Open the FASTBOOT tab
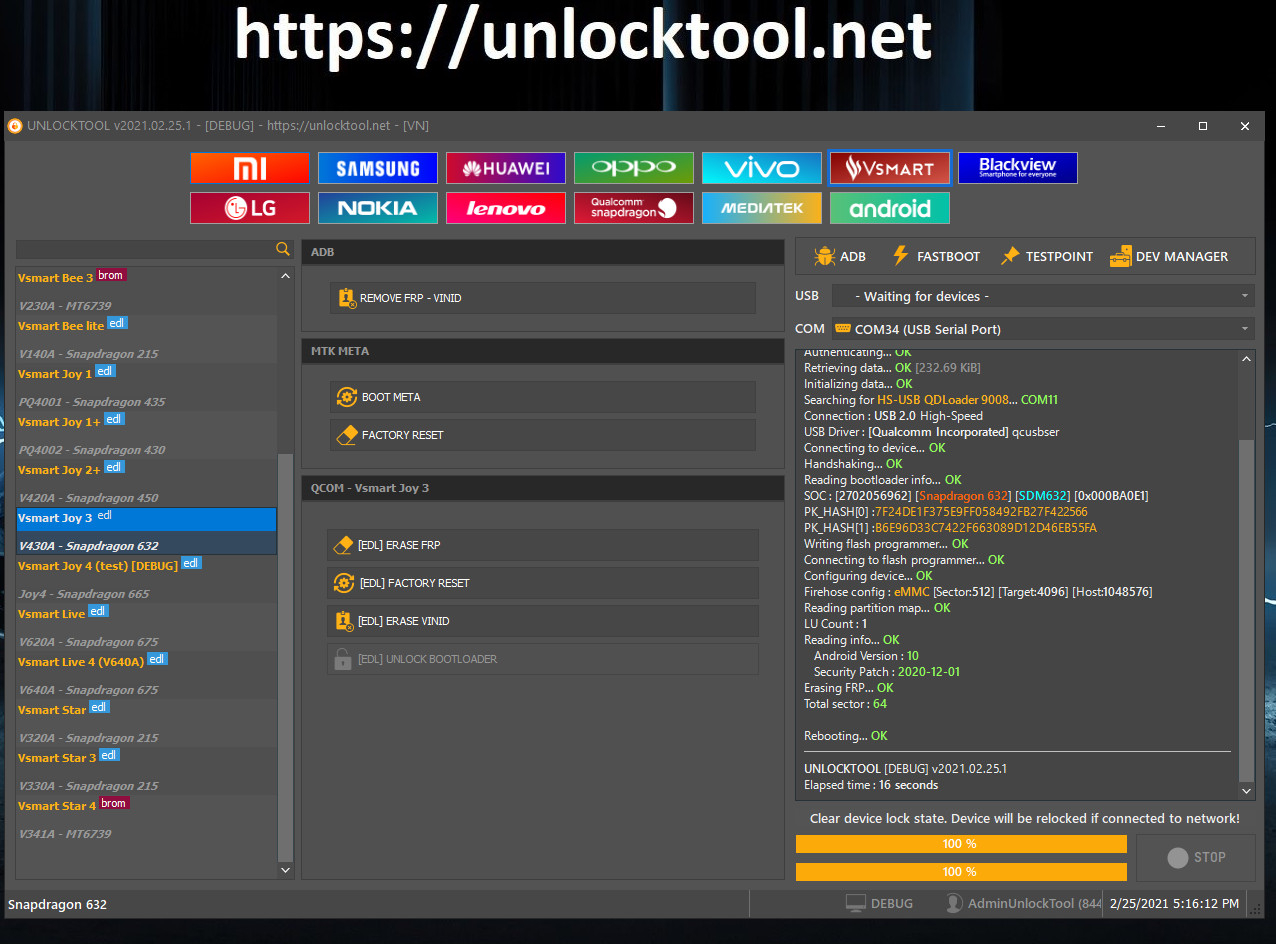The width and height of the screenshot is (1276, 944). (935, 256)
